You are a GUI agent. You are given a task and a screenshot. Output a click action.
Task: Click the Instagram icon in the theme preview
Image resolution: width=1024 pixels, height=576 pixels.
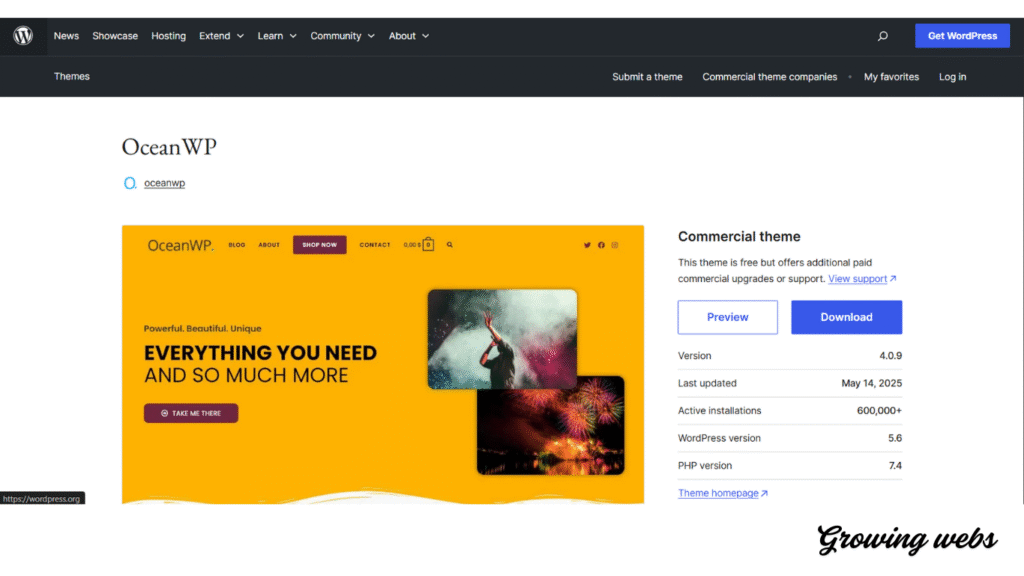coord(615,243)
